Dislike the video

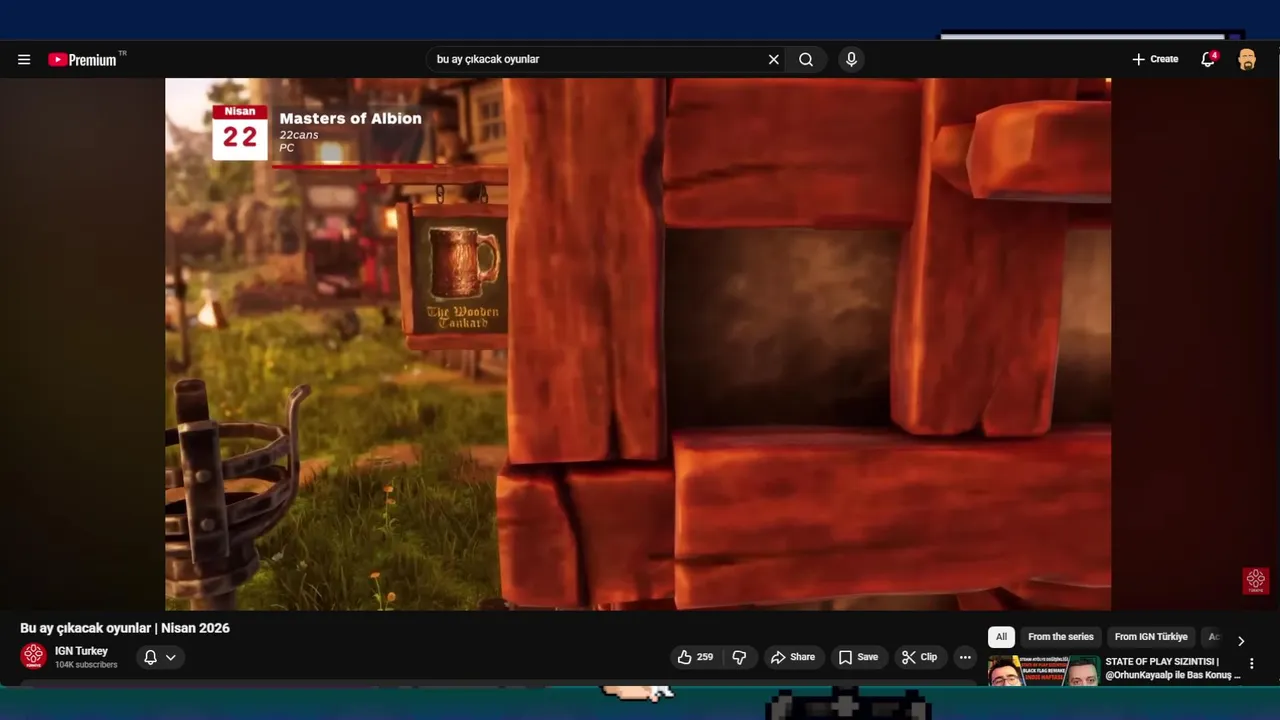click(739, 657)
